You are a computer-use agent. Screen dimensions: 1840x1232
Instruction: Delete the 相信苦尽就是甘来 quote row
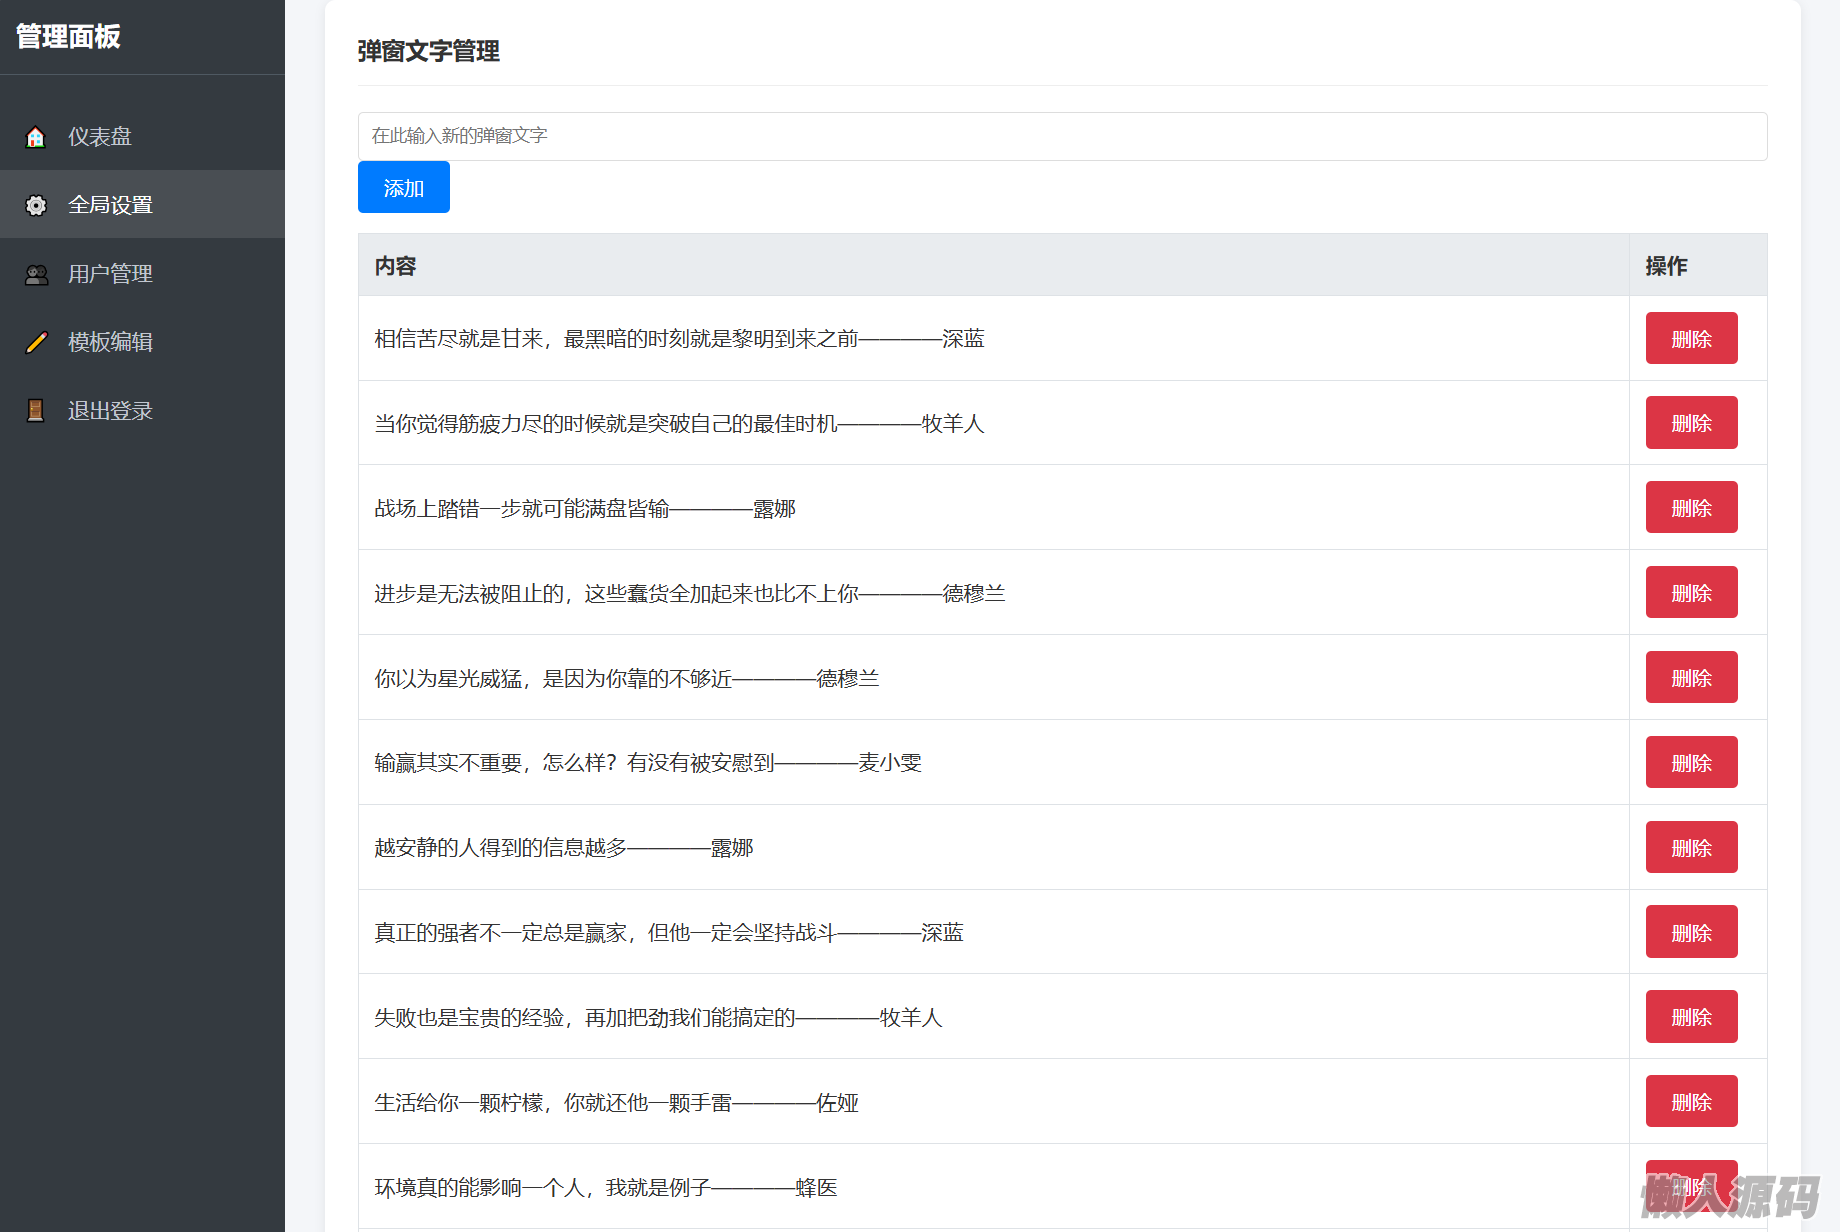pyautogui.click(x=1691, y=339)
